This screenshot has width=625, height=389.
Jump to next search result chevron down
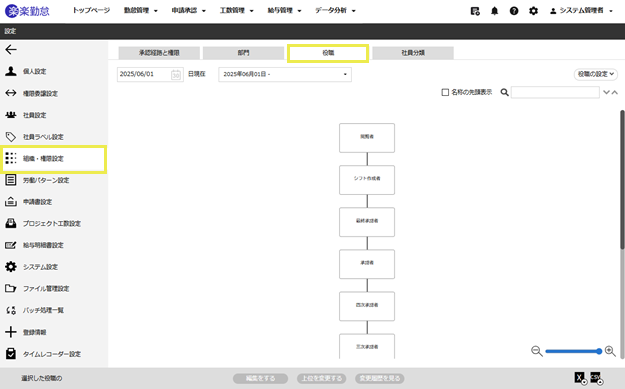click(606, 92)
